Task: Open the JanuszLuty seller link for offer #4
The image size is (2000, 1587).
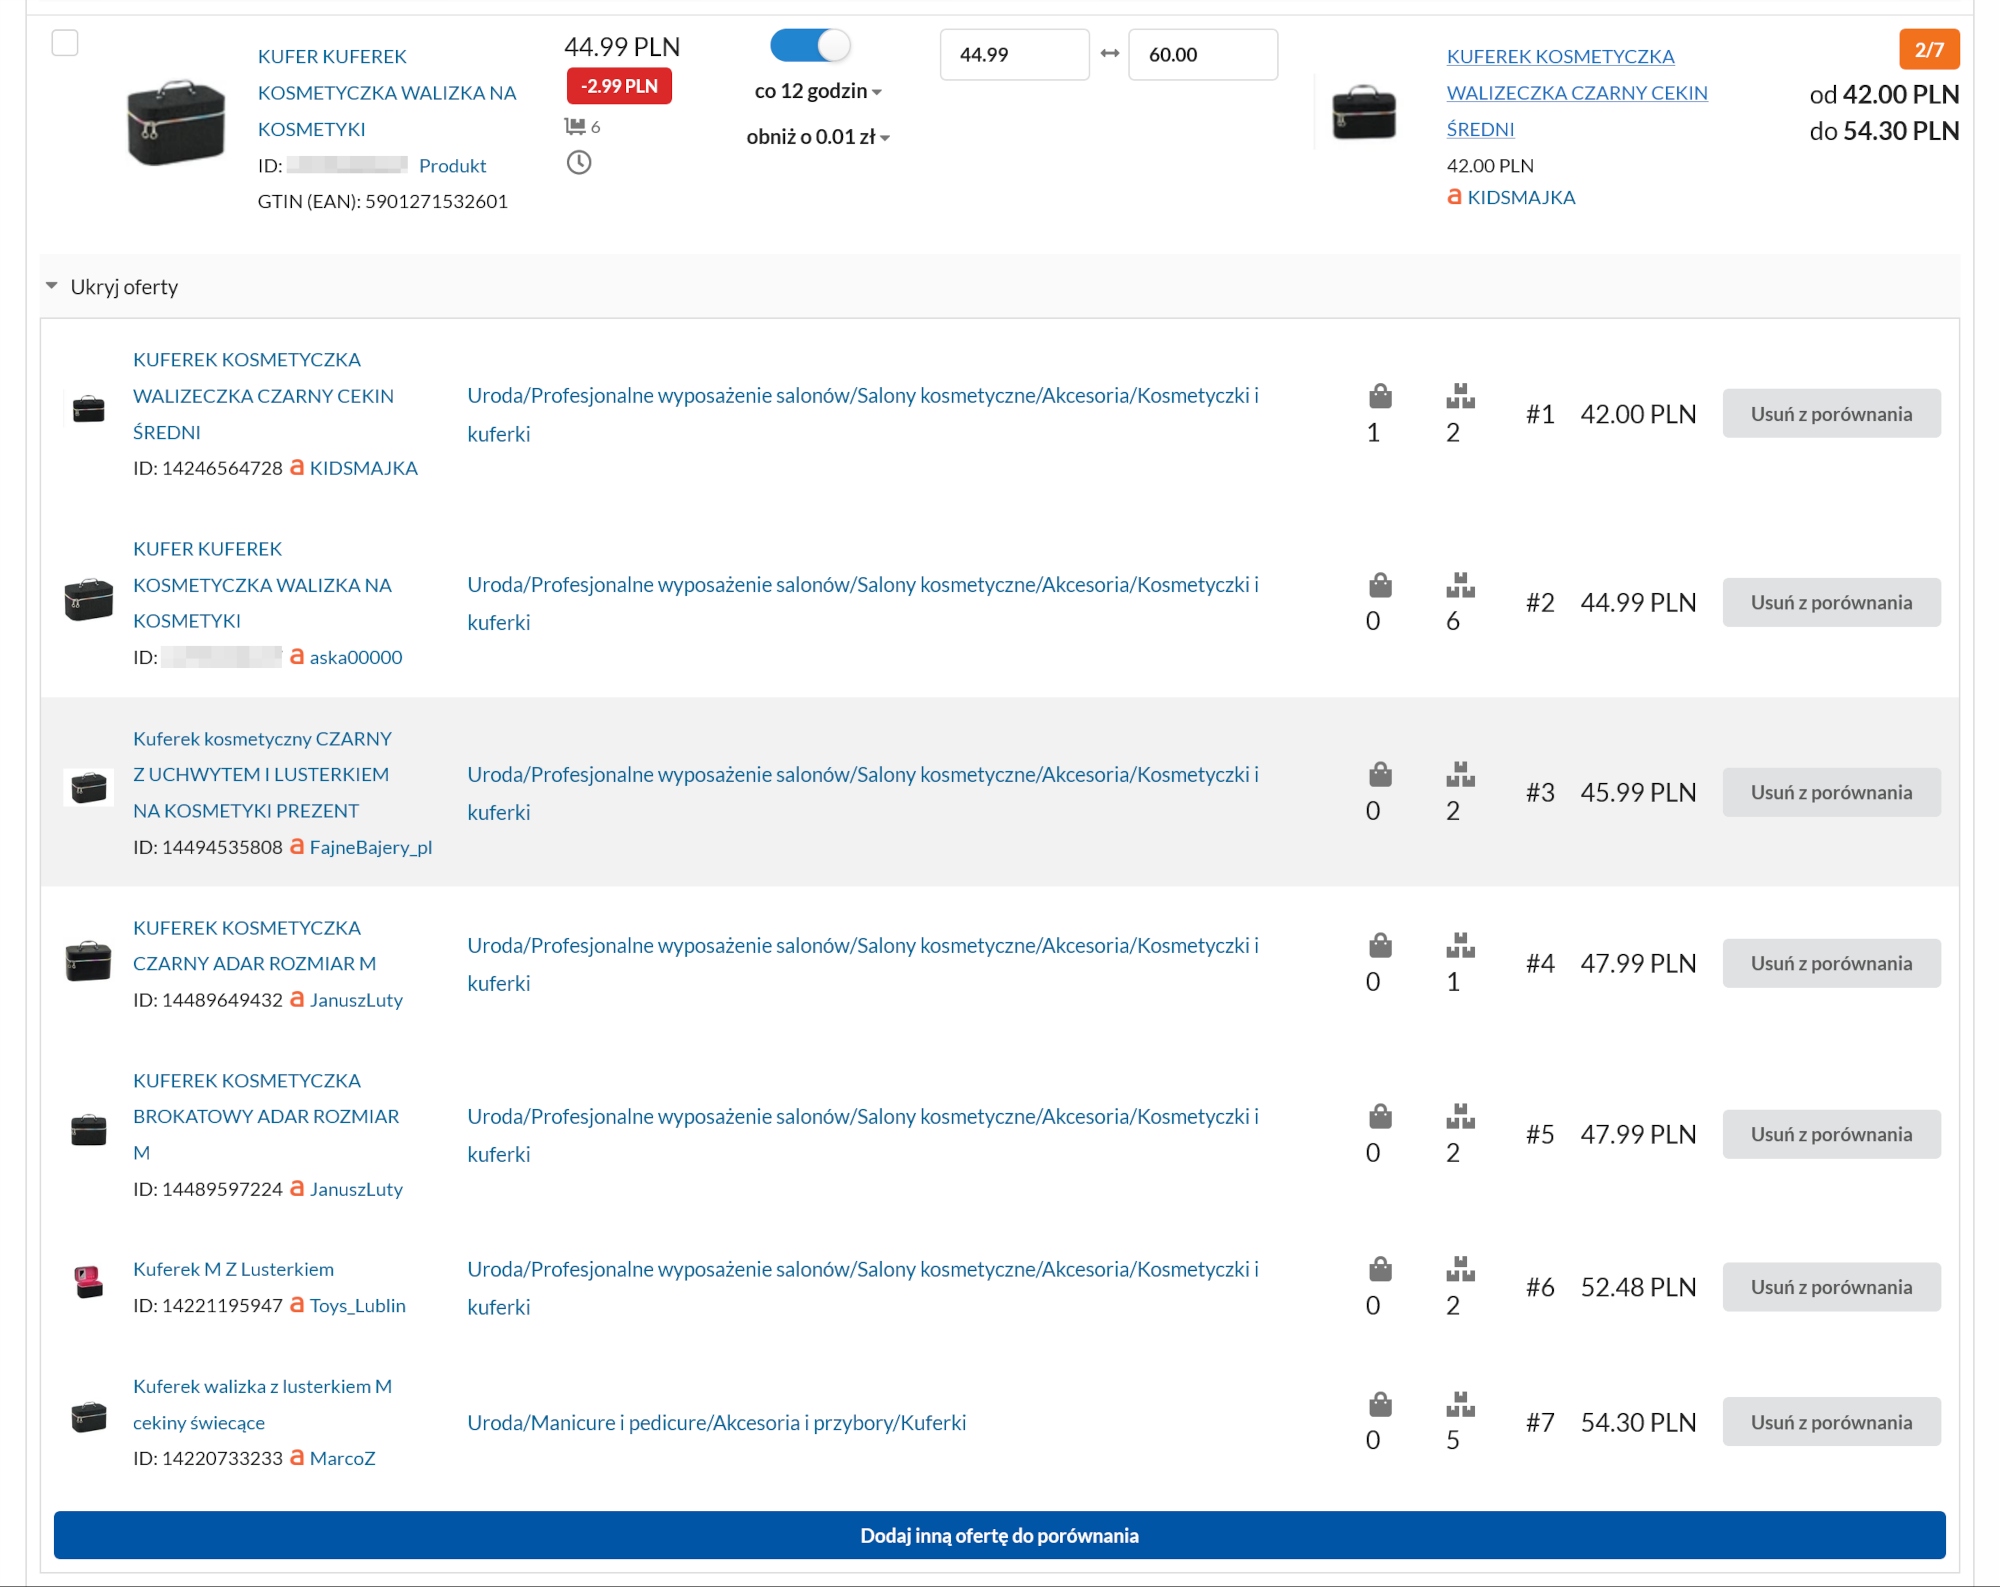Action: [x=356, y=1000]
